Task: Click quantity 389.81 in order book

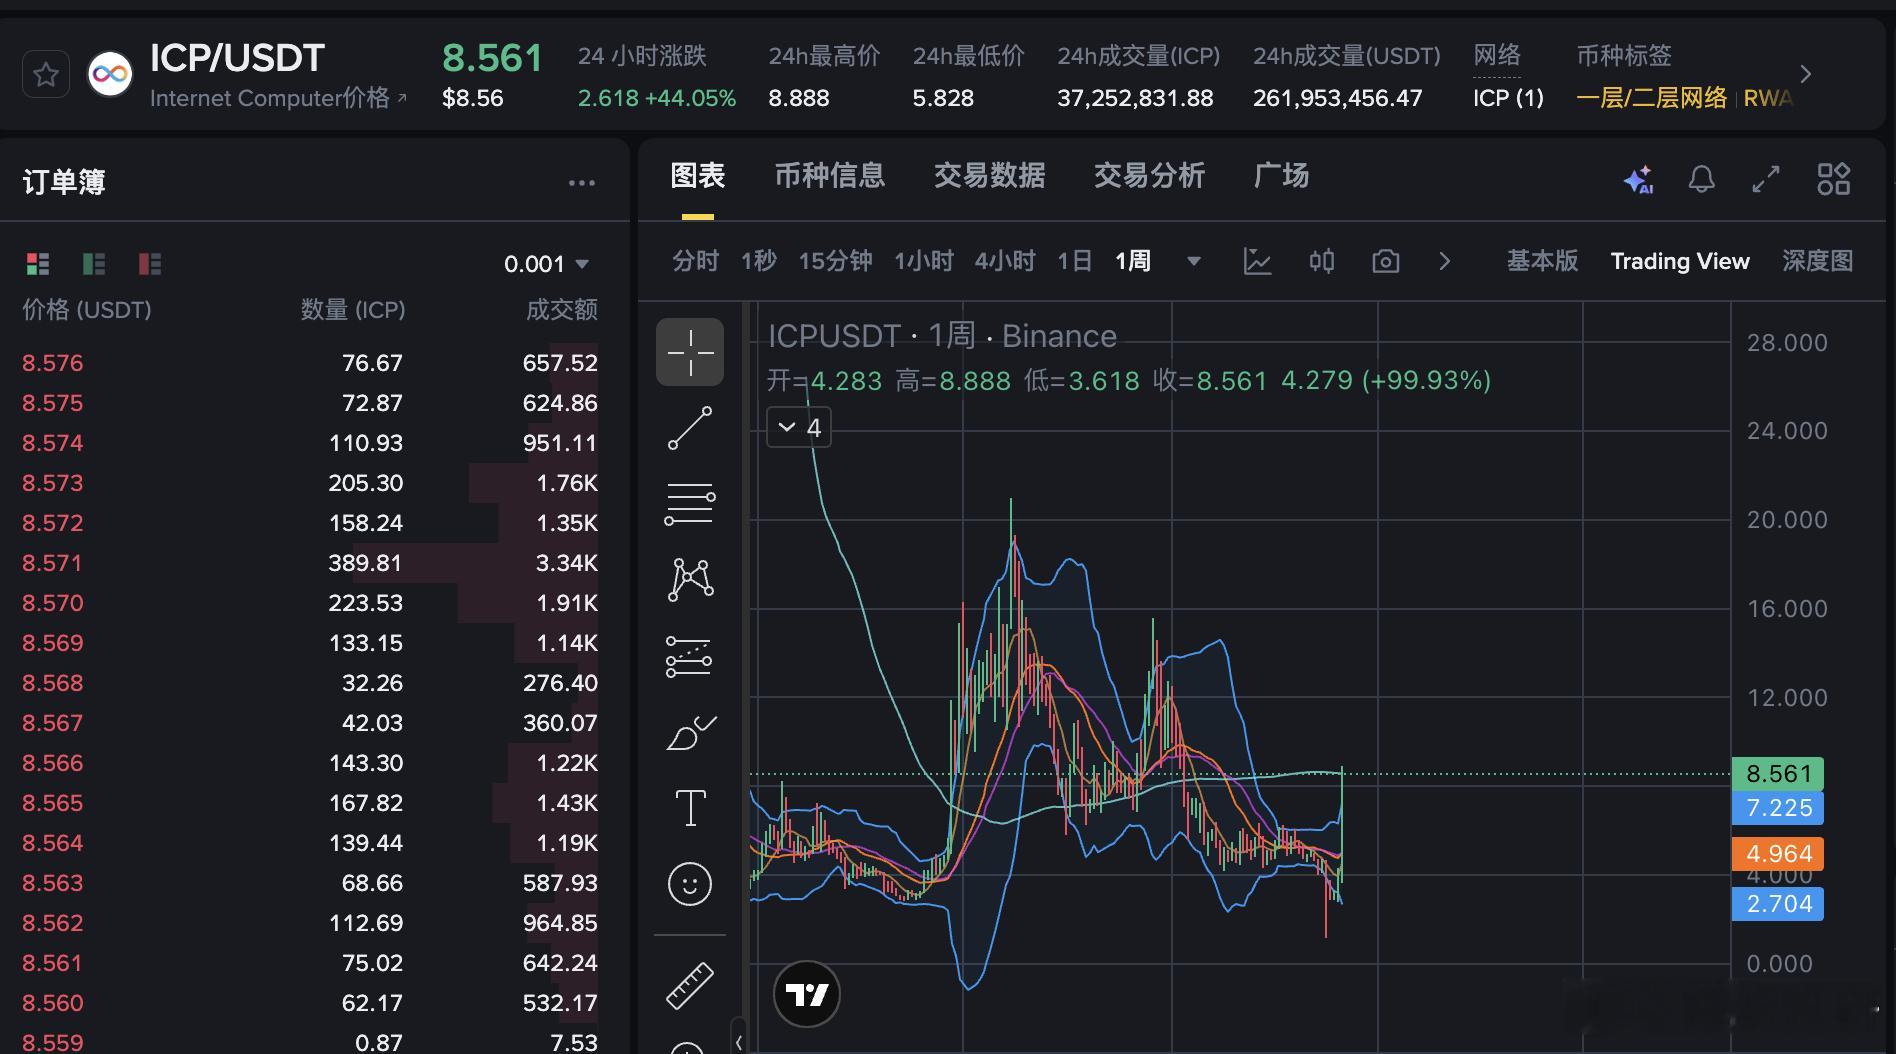Action: click(366, 563)
